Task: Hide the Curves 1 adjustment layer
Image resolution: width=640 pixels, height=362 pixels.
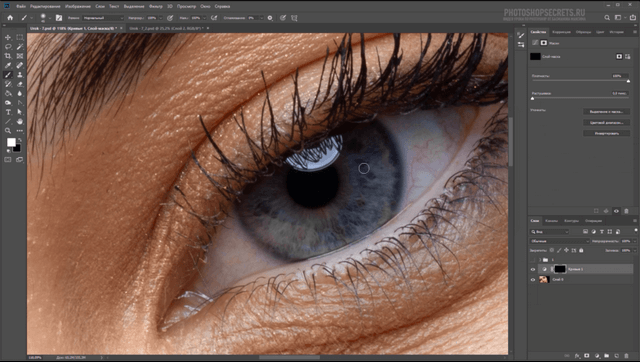Action: [533, 269]
